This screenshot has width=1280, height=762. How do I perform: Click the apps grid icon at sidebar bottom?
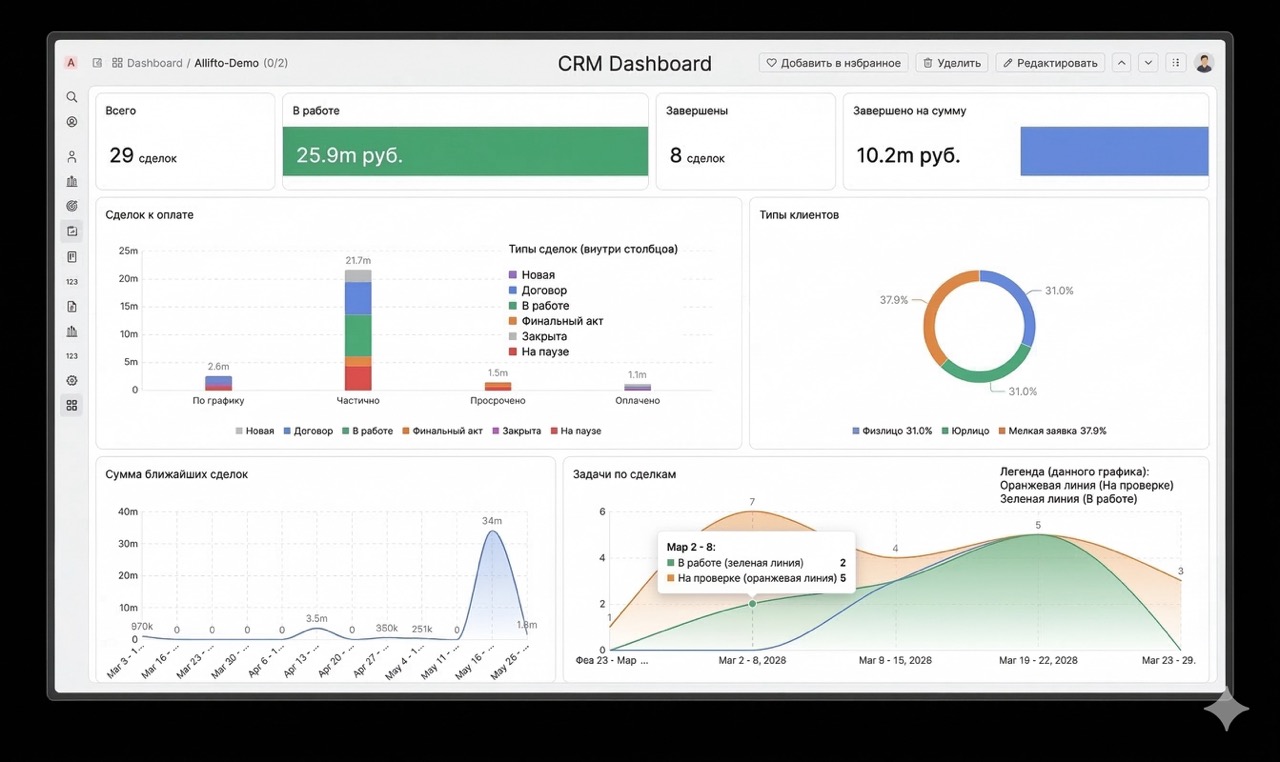(x=71, y=405)
